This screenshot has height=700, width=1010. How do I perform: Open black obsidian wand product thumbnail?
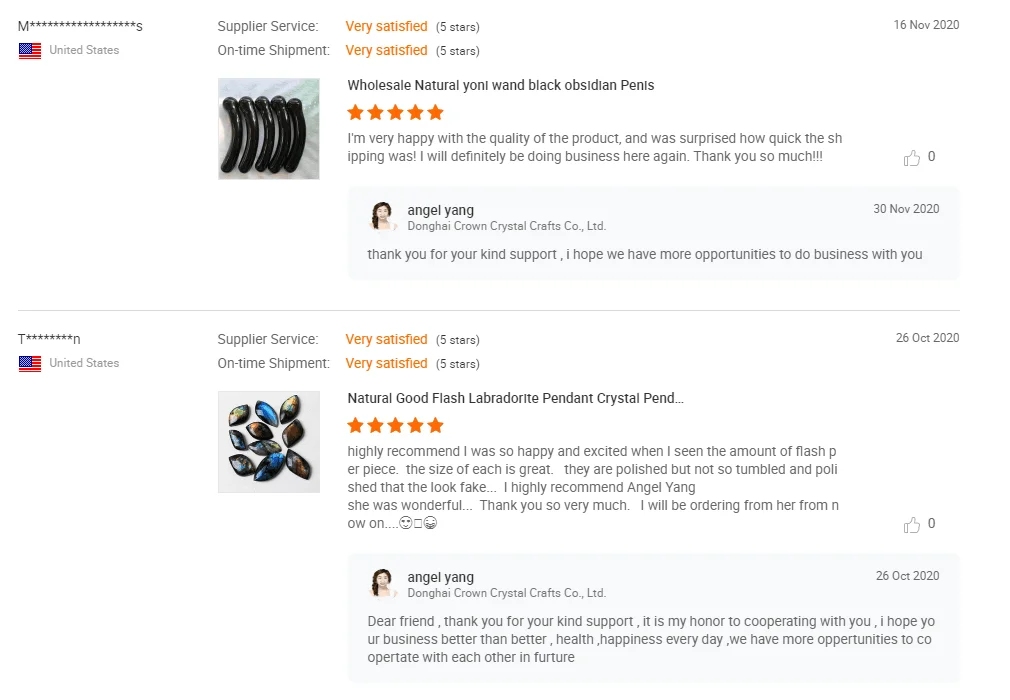(x=269, y=129)
